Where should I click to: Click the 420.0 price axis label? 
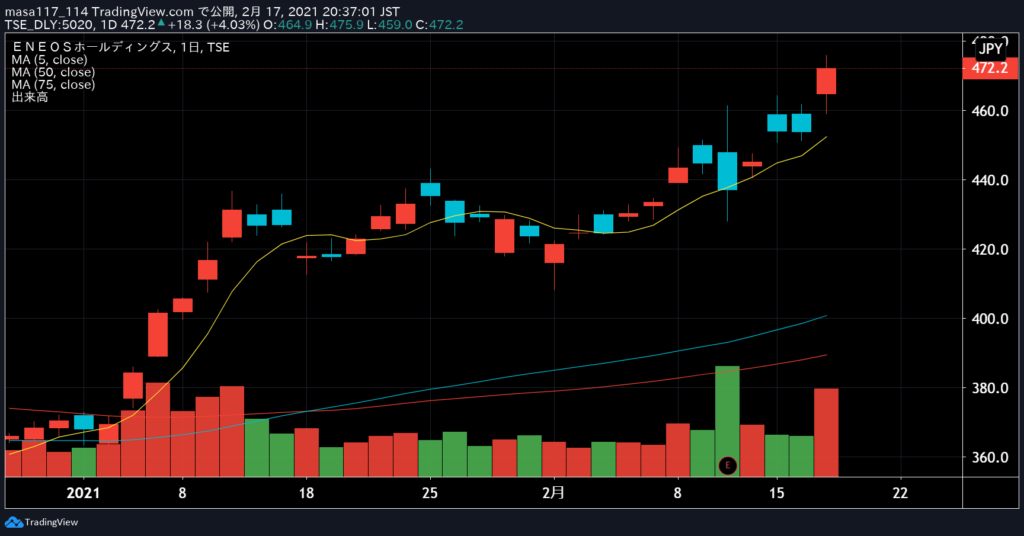[990, 249]
